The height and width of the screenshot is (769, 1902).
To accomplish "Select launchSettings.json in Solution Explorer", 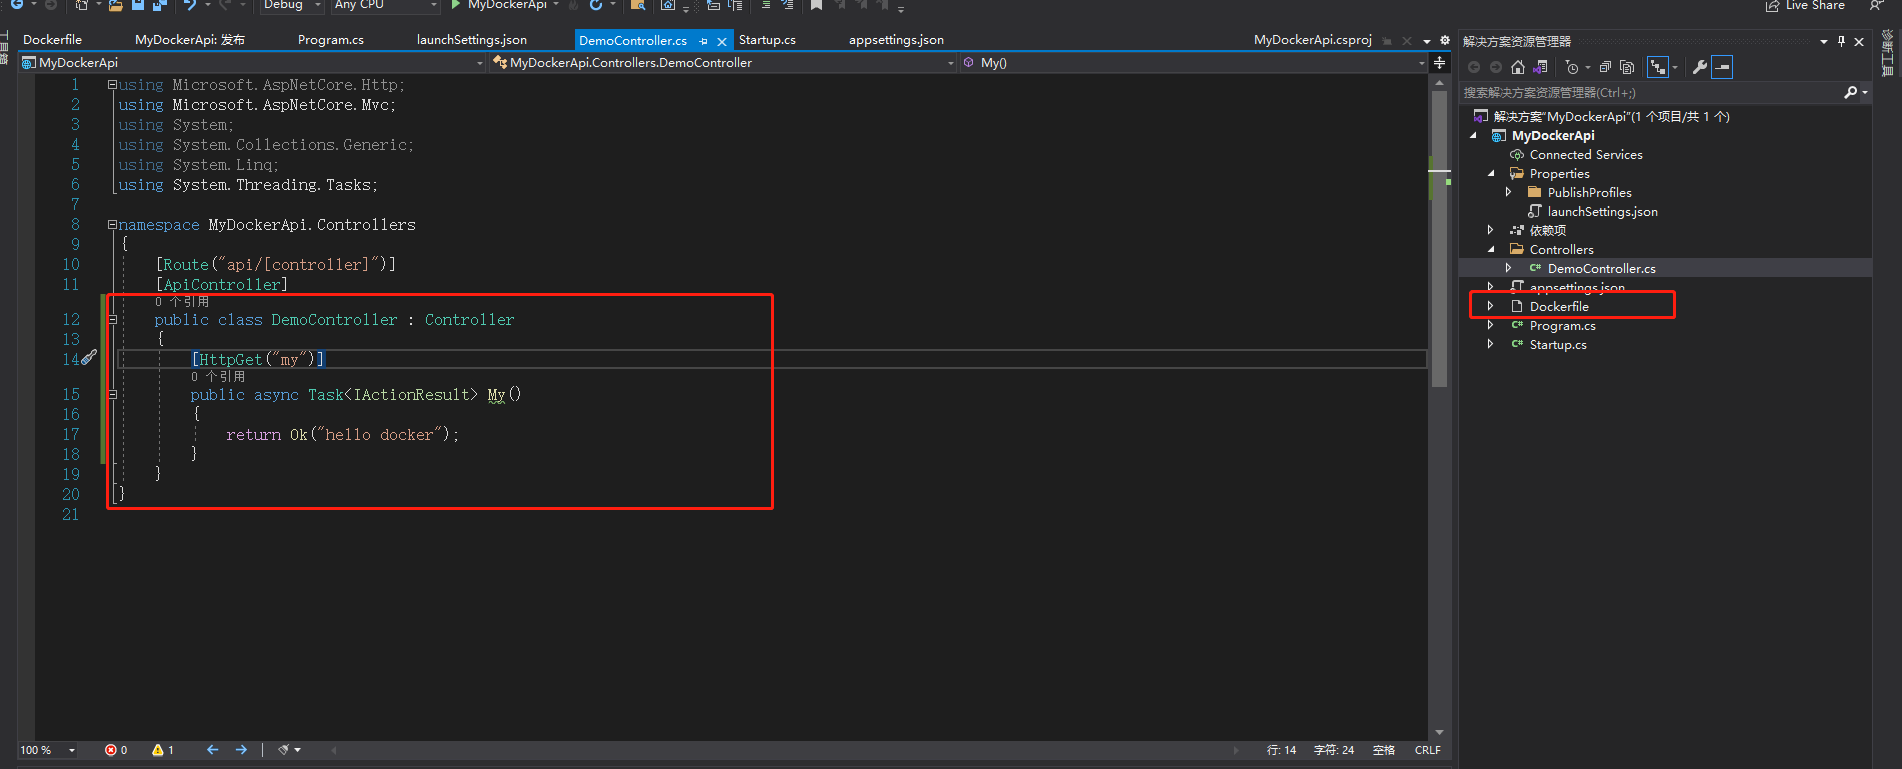I will [x=1602, y=211].
